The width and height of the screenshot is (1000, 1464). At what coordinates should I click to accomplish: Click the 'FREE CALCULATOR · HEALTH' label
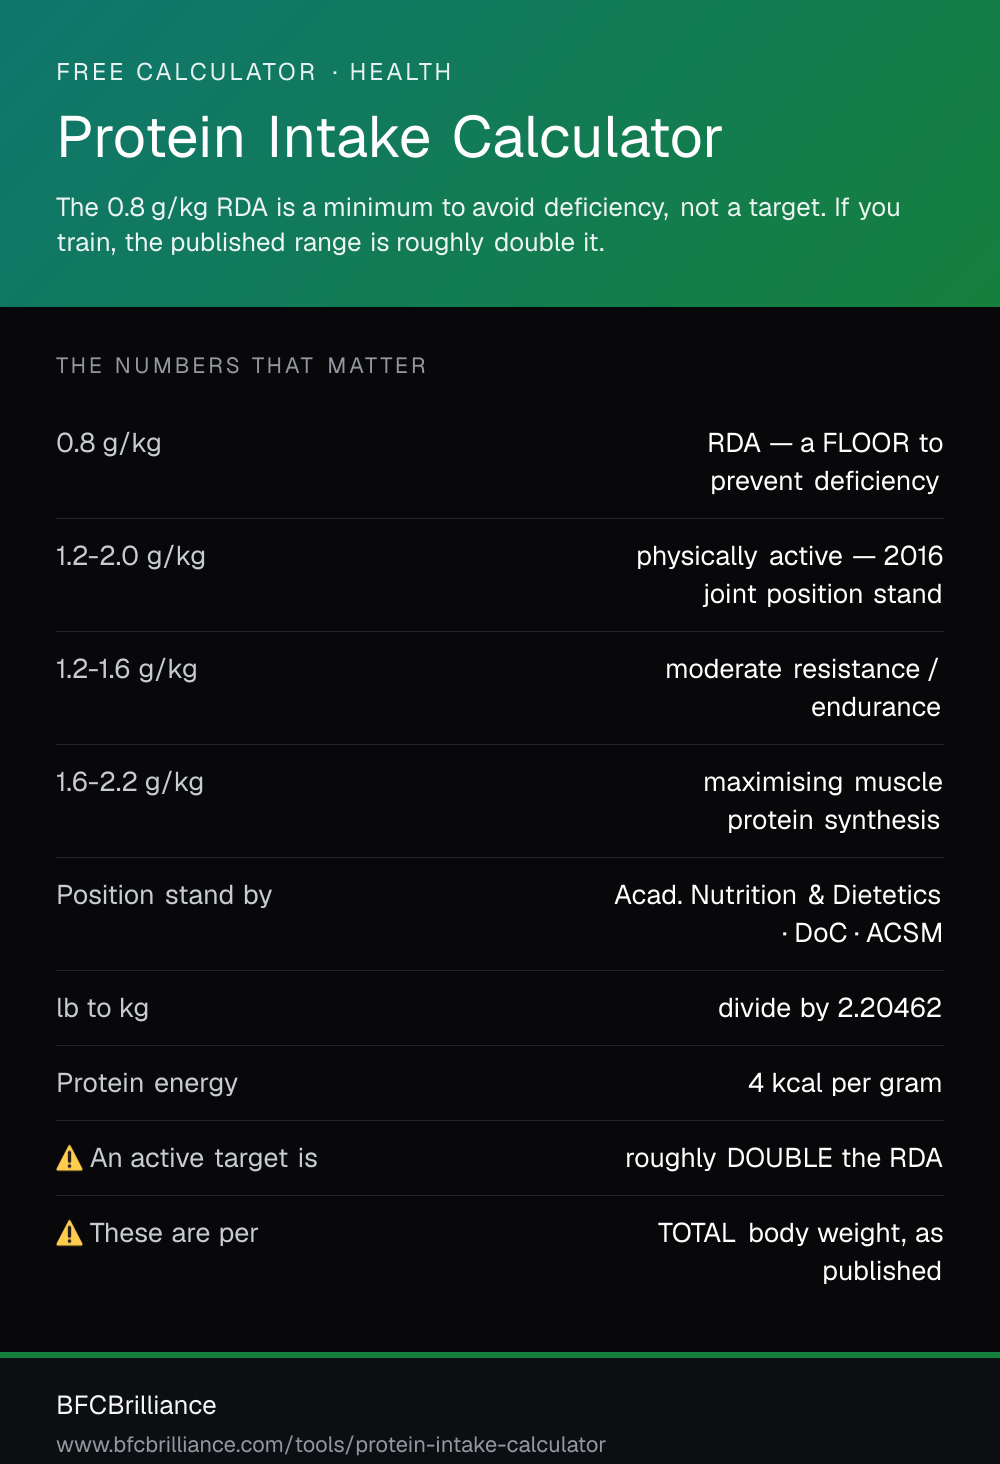[x=254, y=72]
